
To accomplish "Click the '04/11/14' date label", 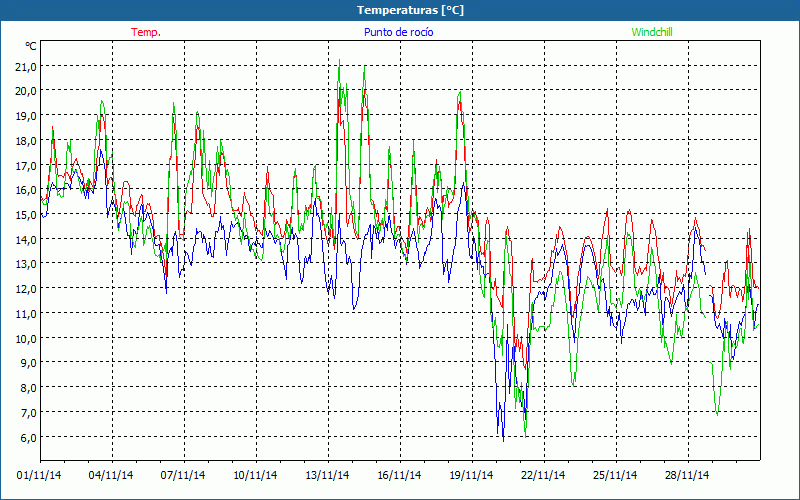I will [x=111, y=475].
